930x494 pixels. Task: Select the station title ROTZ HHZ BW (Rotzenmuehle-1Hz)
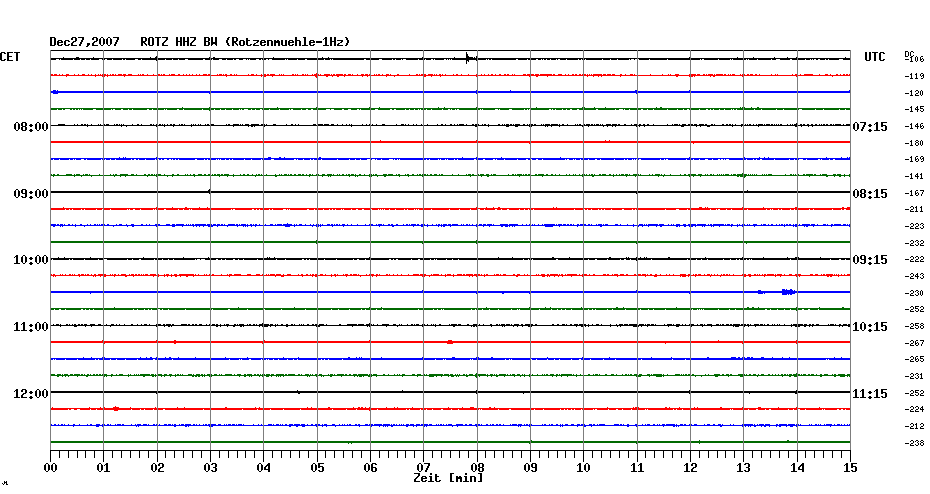point(245,42)
